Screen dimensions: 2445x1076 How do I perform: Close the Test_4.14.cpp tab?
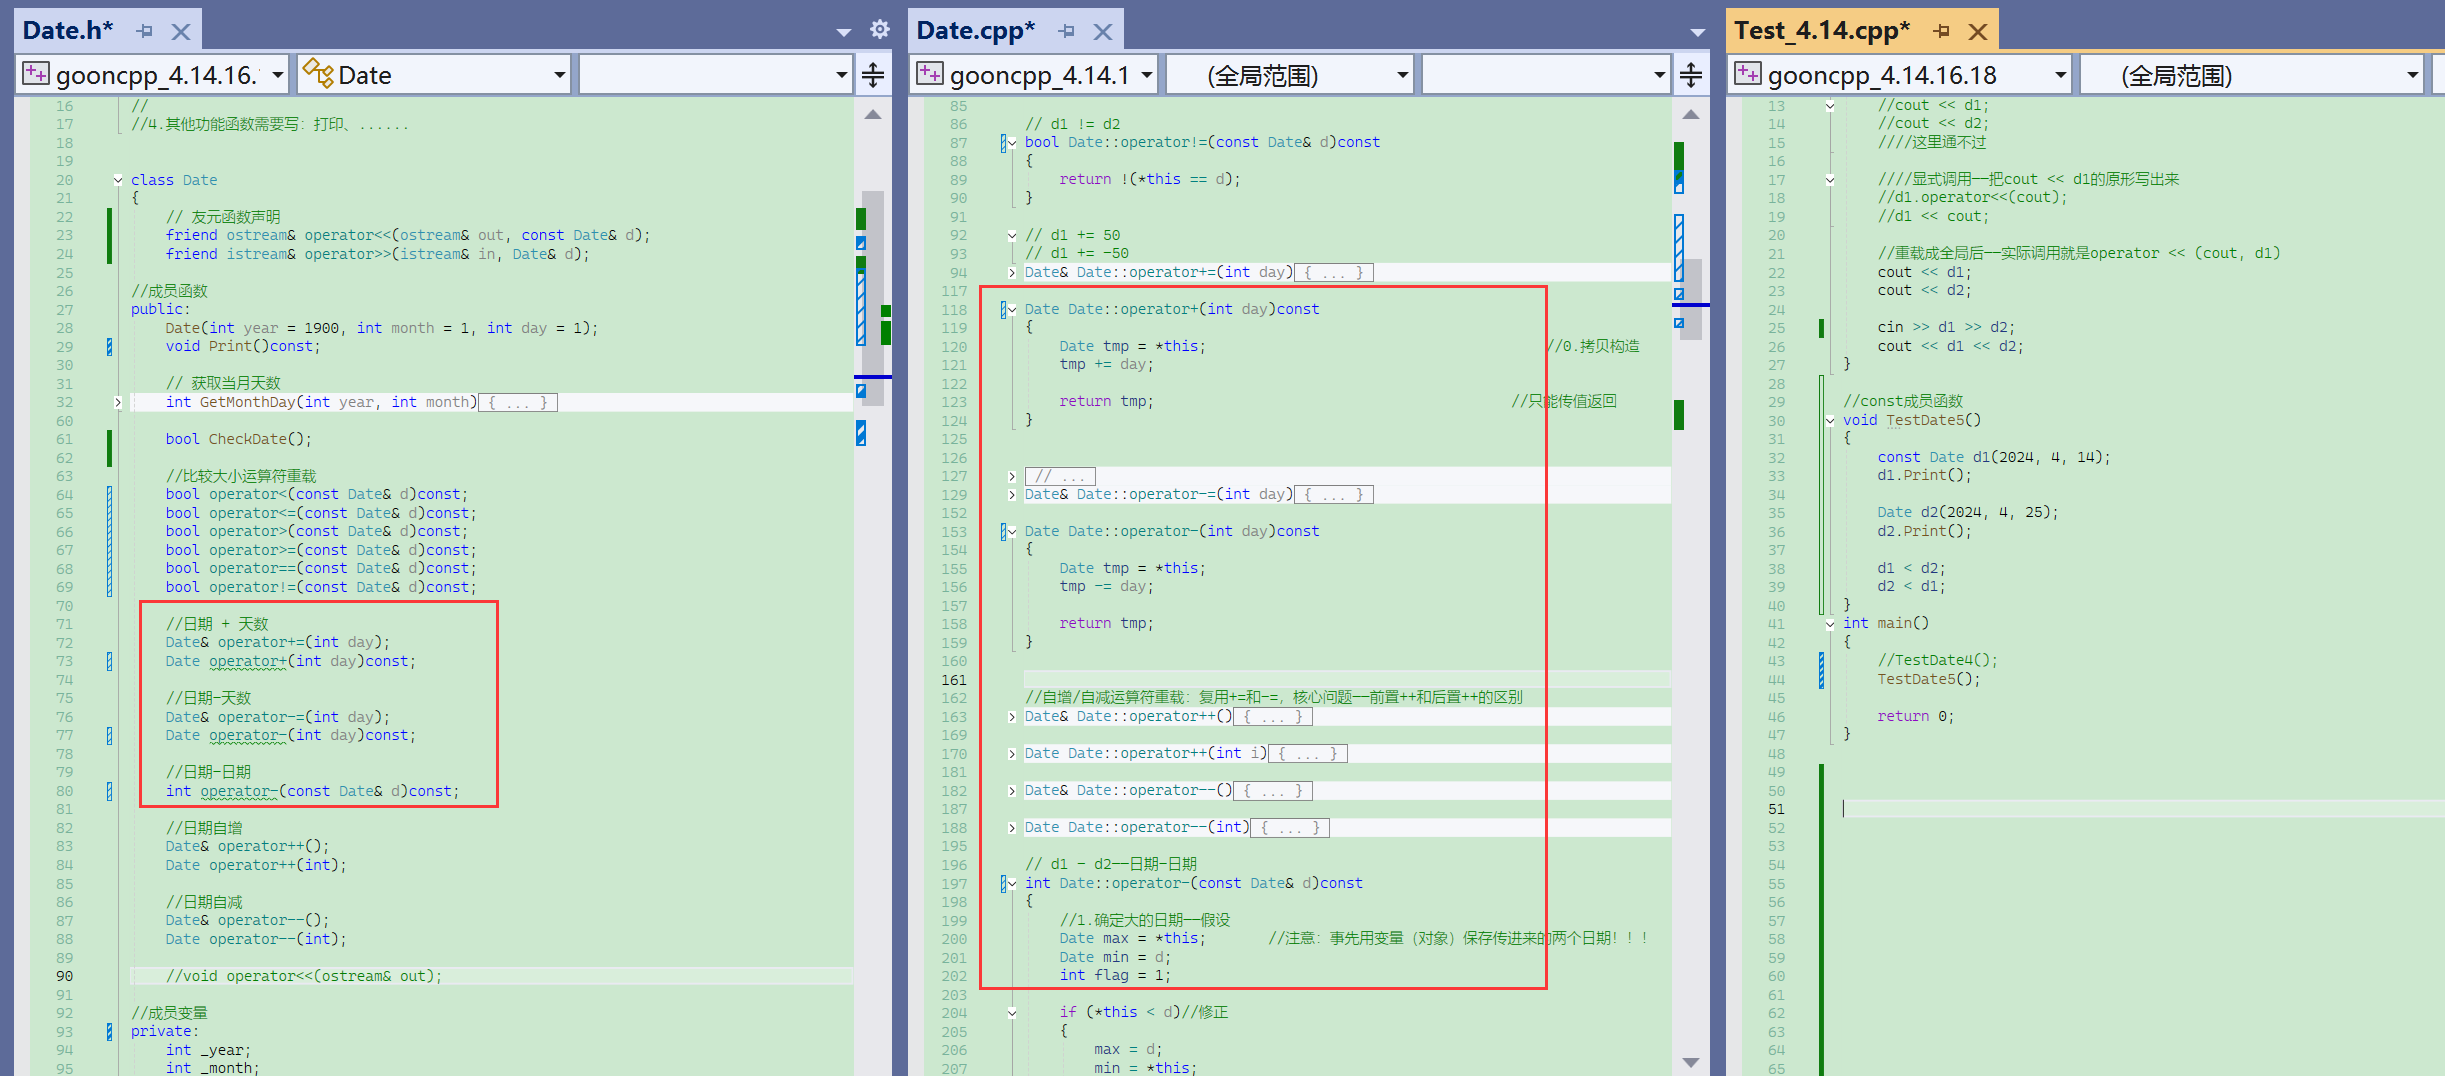(1977, 31)
